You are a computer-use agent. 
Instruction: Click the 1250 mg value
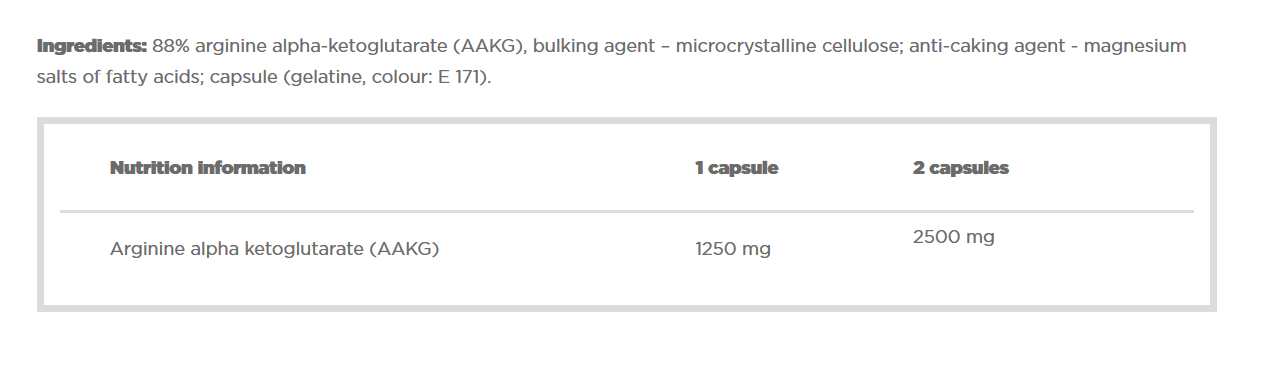point(733,249)
